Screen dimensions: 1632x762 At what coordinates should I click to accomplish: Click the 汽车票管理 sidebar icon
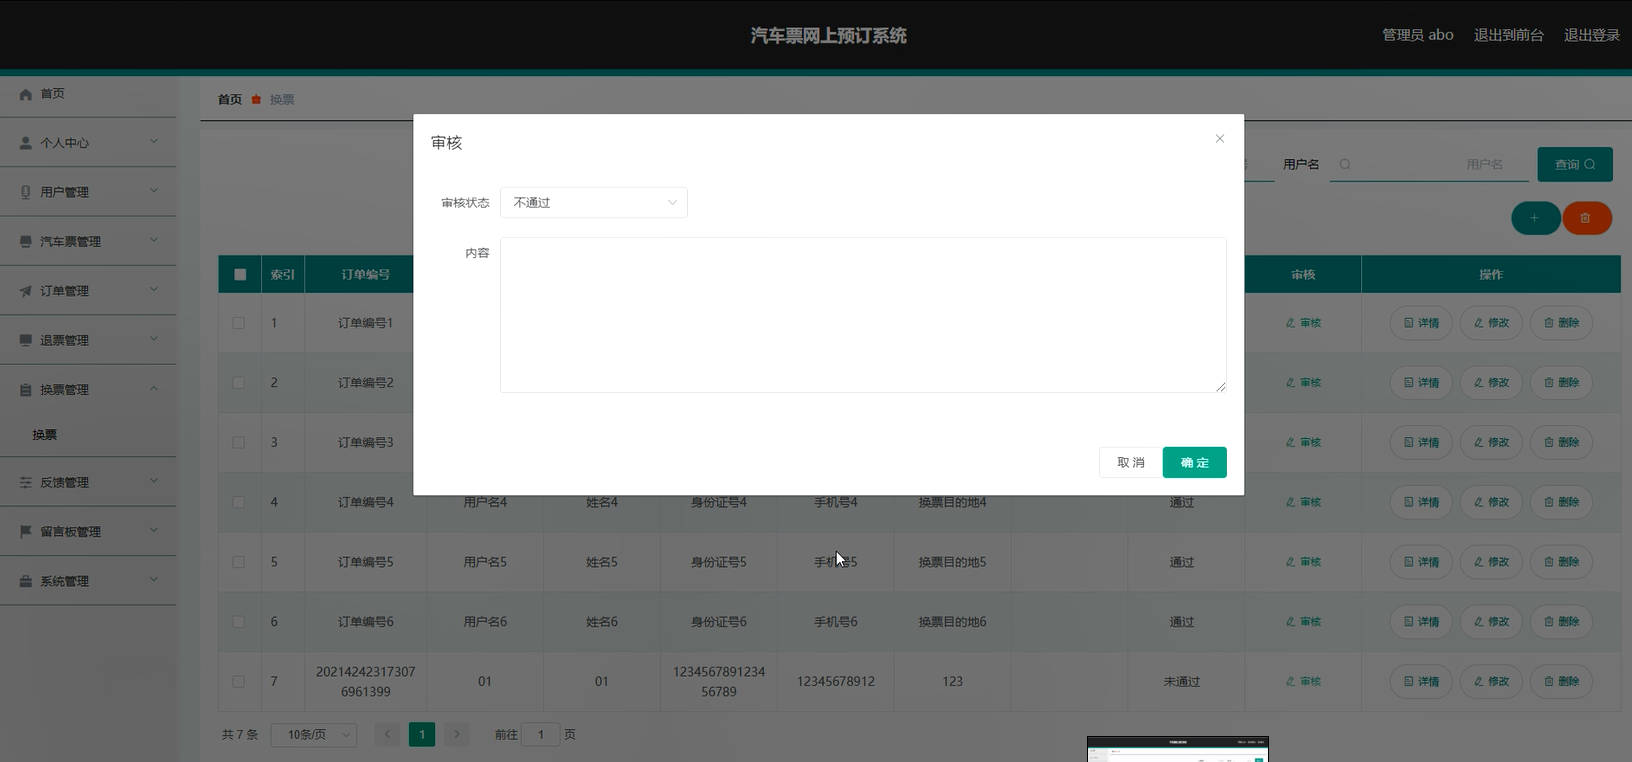click(26, 241)
